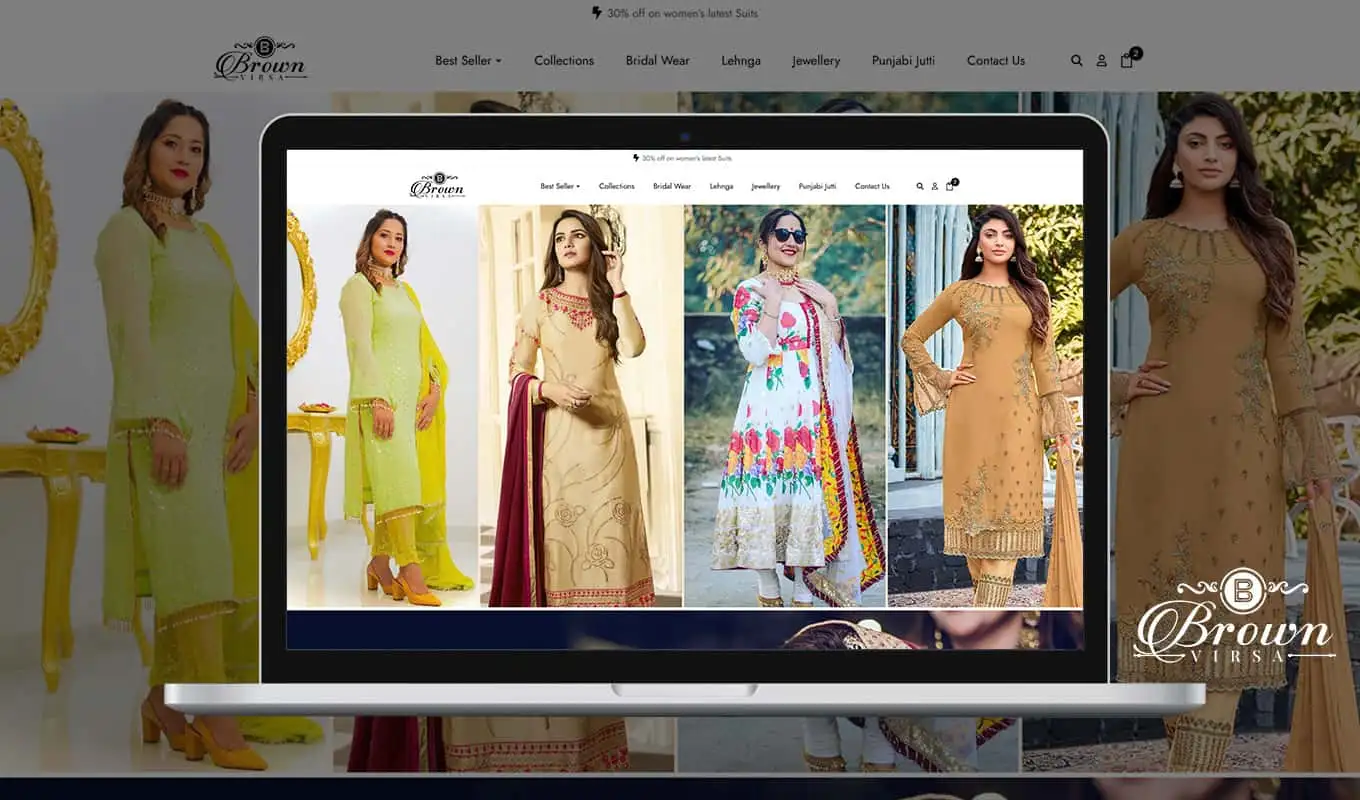Open Collections in the dimmed top header

(x=564, y=61)
